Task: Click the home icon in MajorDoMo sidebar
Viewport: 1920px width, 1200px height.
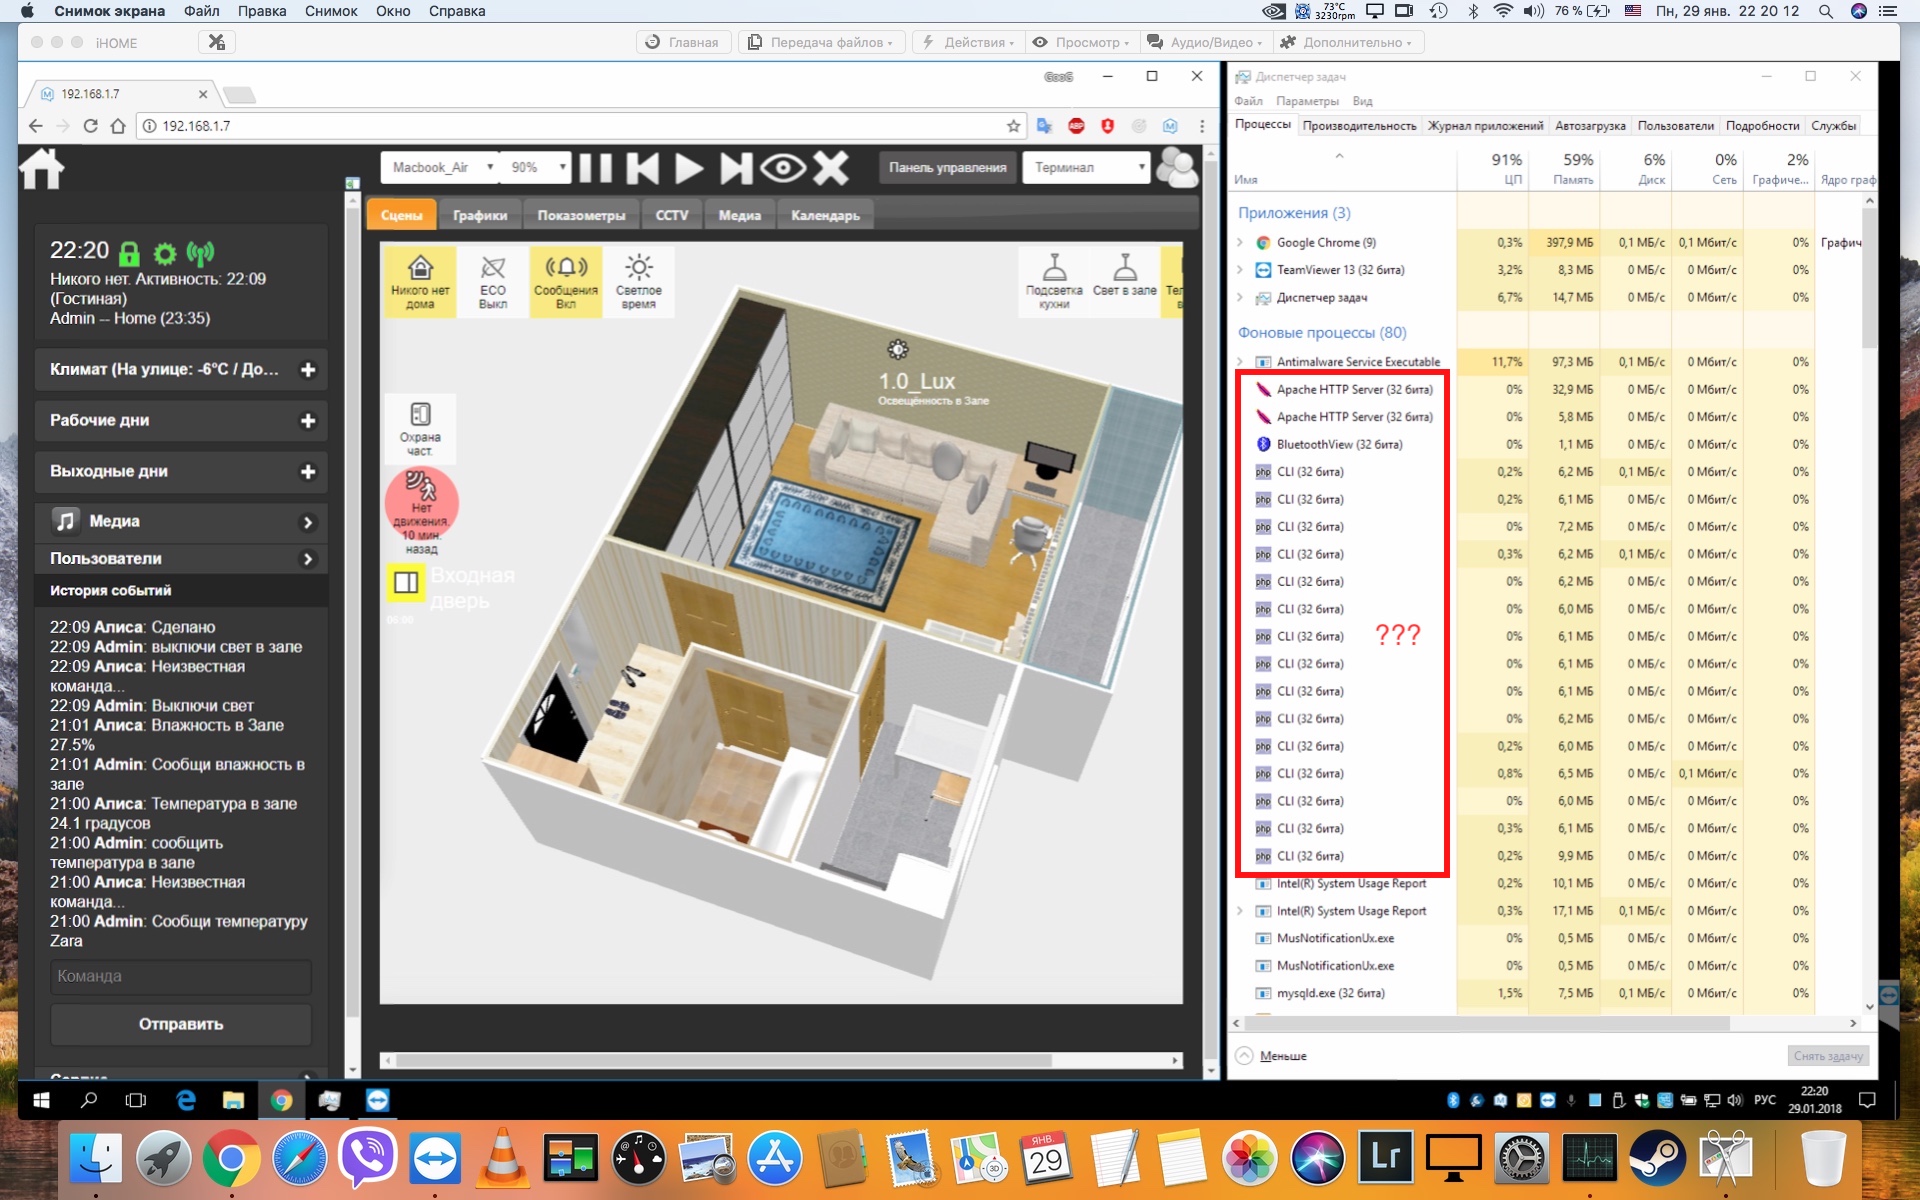Action: point(42,169)
